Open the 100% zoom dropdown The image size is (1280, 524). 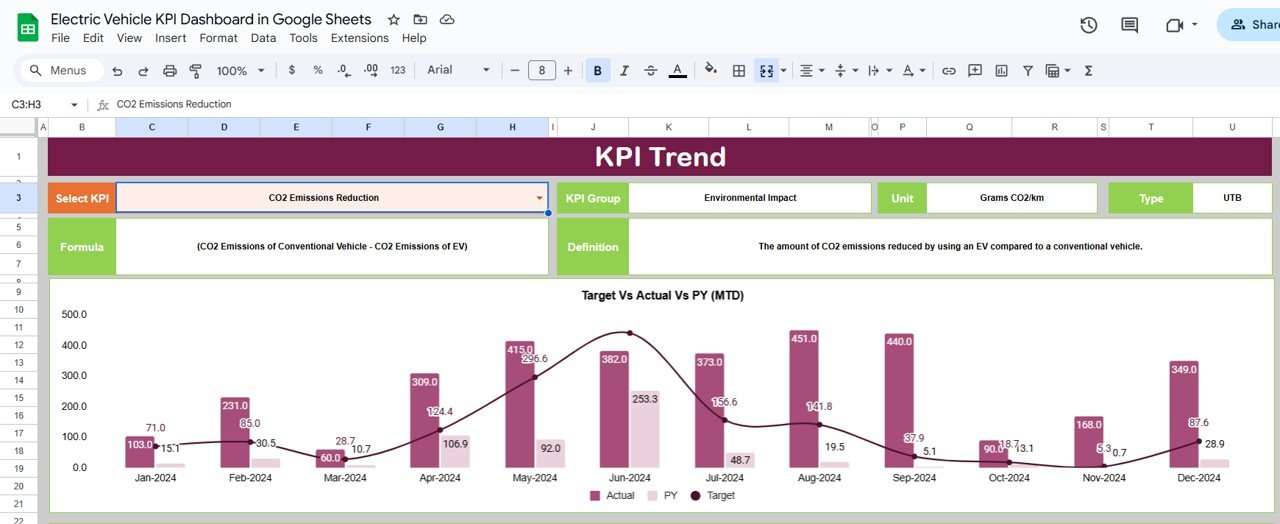(x=241, y=71)
